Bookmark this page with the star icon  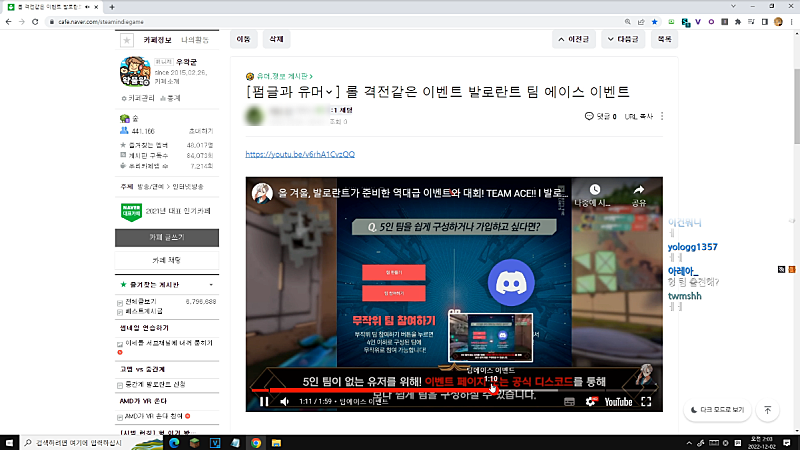click(654, 19)
